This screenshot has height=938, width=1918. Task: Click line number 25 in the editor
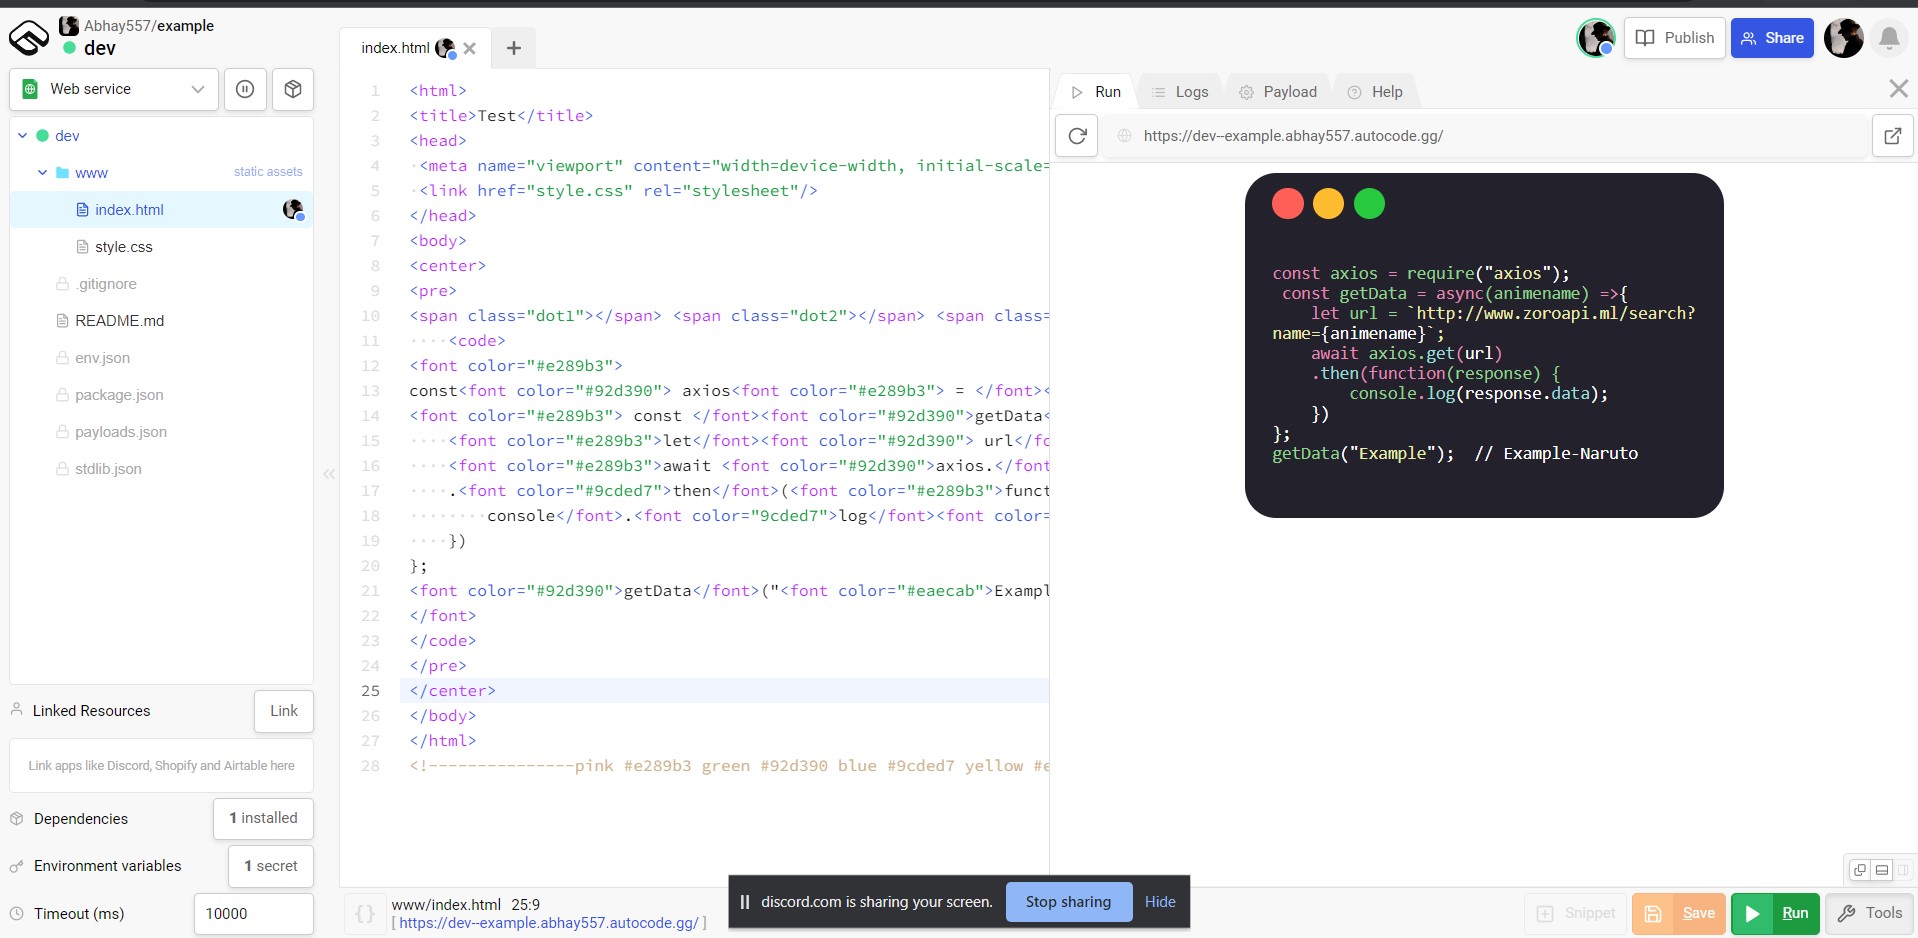click(x=370, y=691)
